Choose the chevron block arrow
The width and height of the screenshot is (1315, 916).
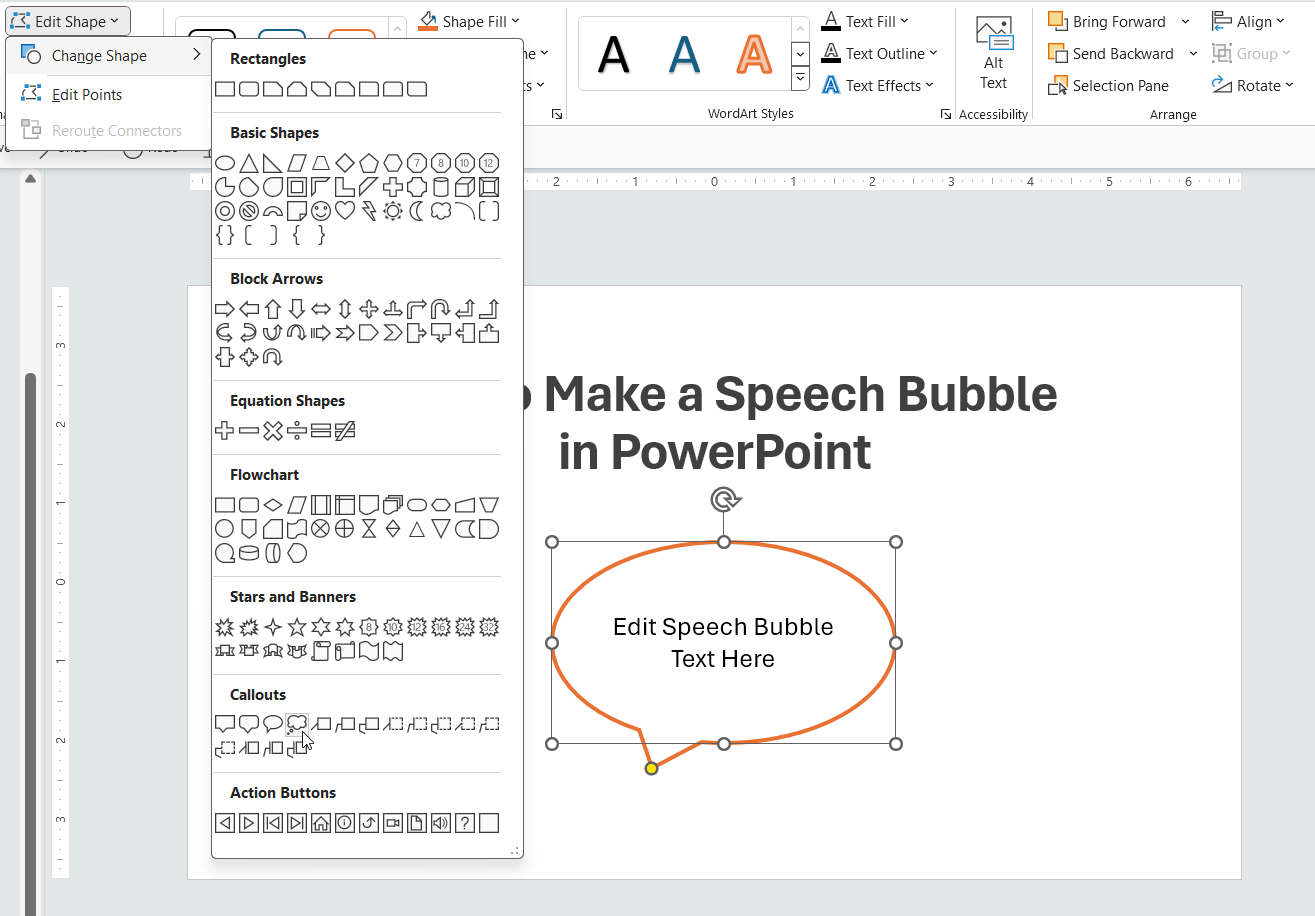click(x=393, y=333)
